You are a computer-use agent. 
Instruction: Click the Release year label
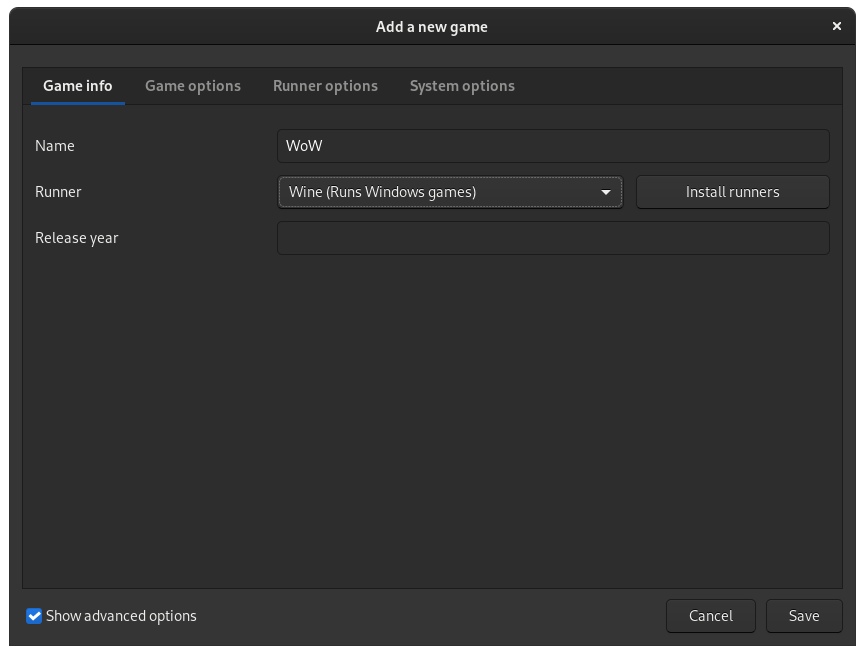pyautogui.click(x=77, y=238)
